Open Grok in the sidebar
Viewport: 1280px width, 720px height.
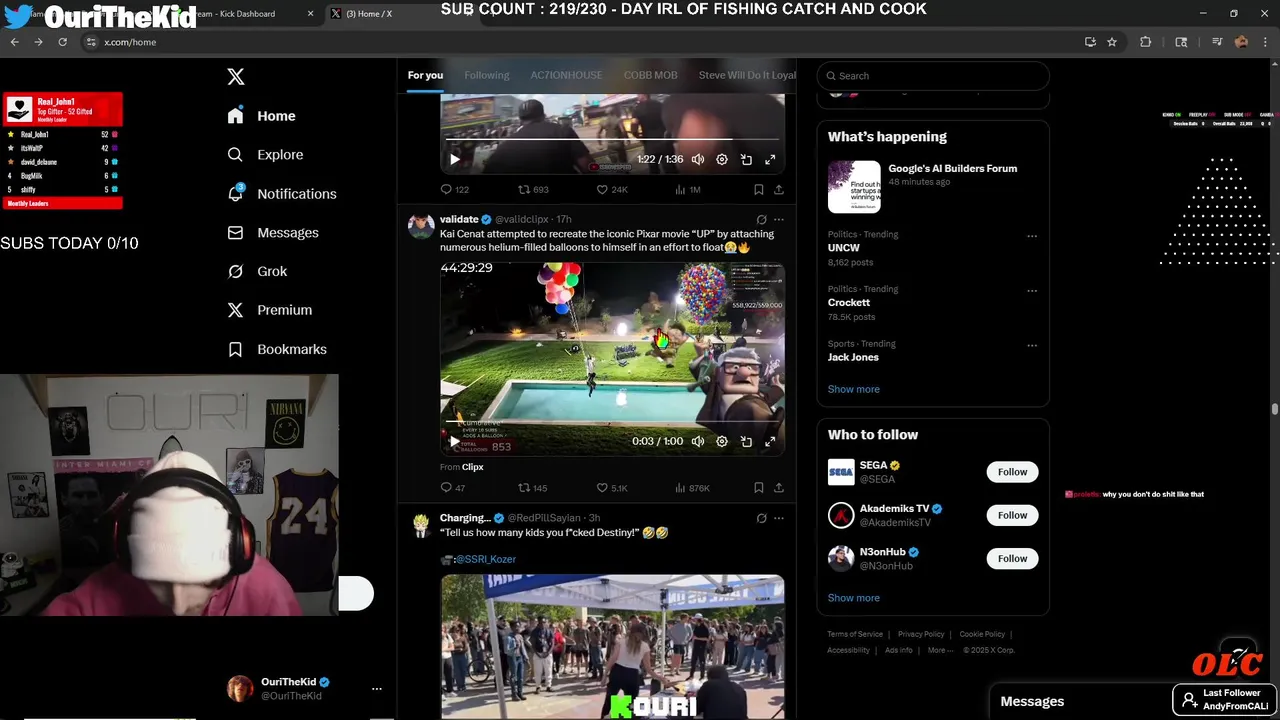point(257,271)
